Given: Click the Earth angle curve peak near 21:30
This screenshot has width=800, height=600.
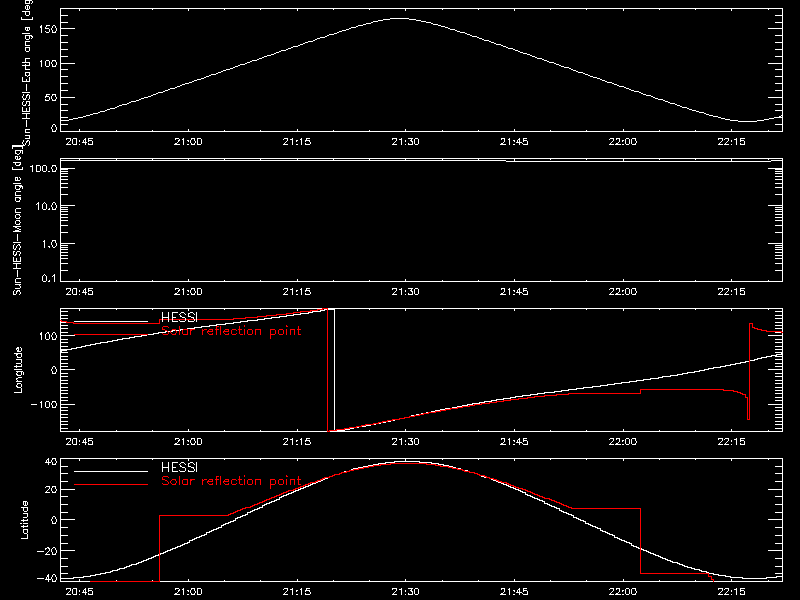Looking at the screenshot, I should point(401,18).
